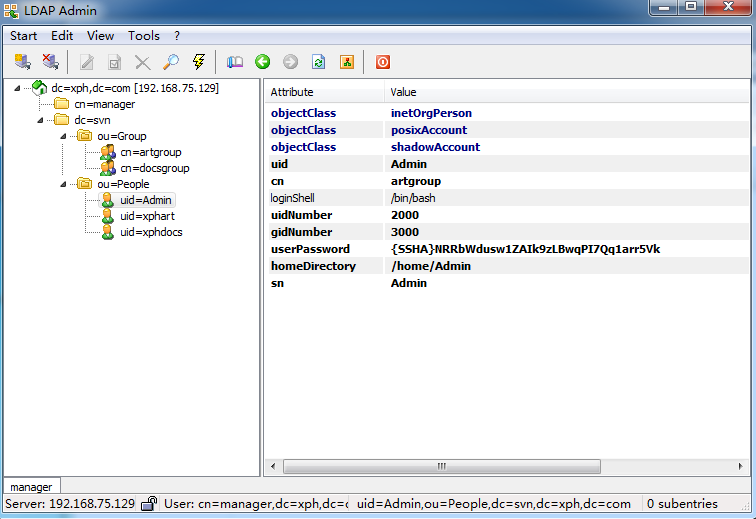Image resolution: width=756 pixels, height=519 pixels.
Task: Click the cn=docsgroup group icon
Action: click(x=108, y=168)
